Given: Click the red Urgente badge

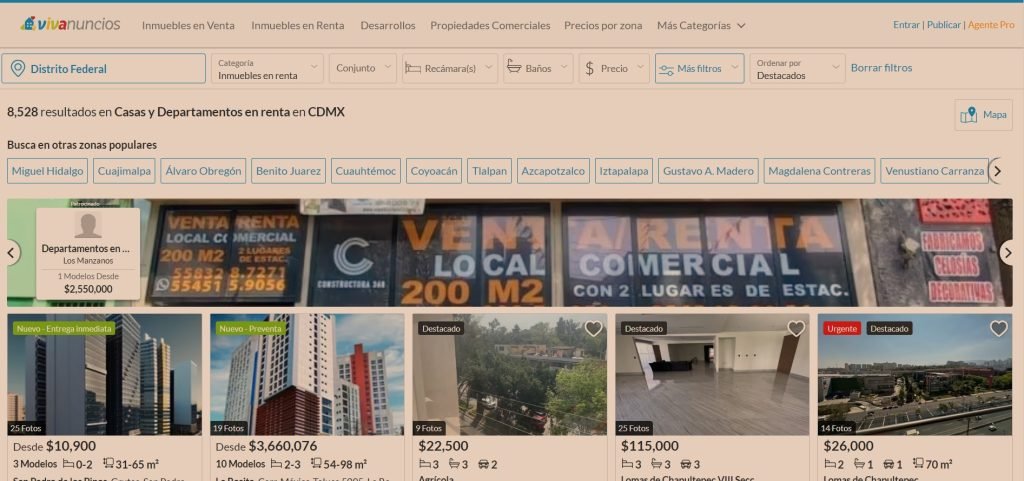Looking at the screenshot, I should (x=842, y=328).
